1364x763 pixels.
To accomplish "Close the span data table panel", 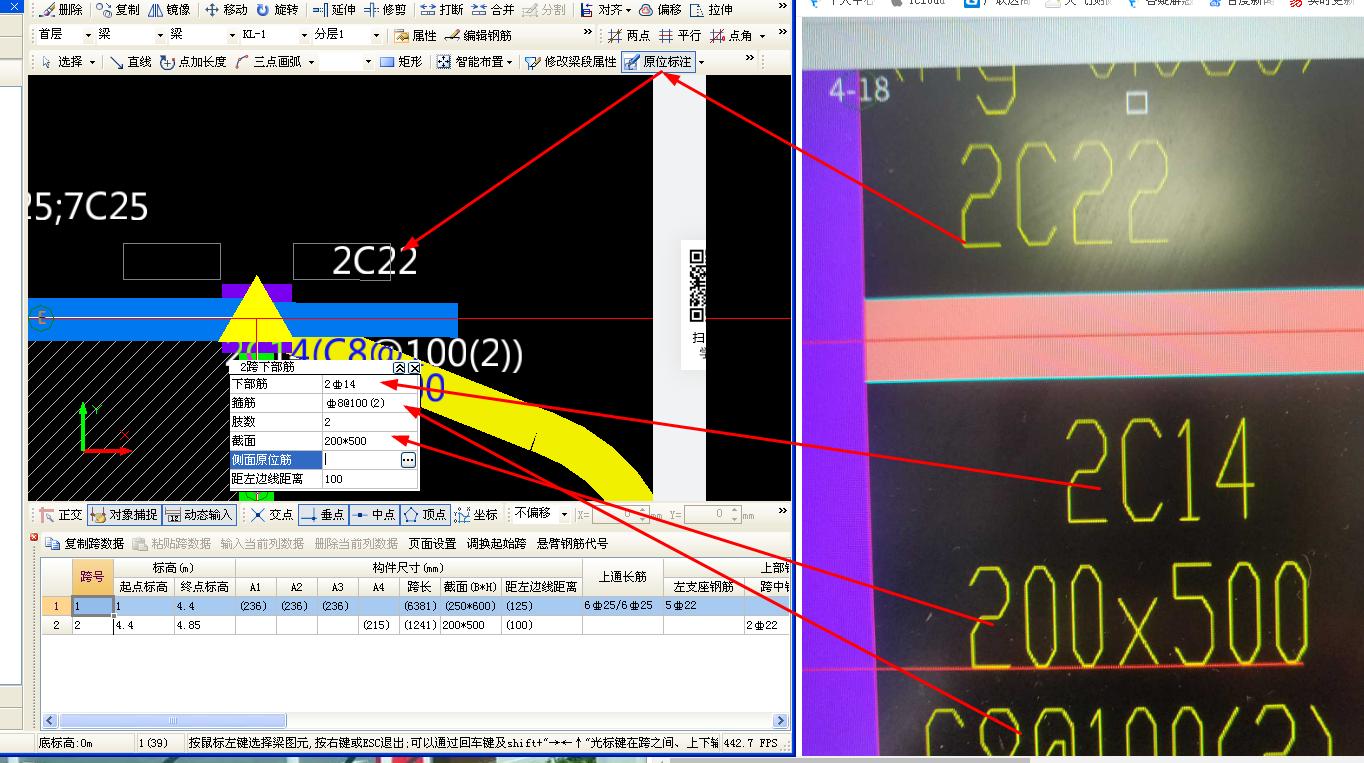I will [x=34, y=538].
